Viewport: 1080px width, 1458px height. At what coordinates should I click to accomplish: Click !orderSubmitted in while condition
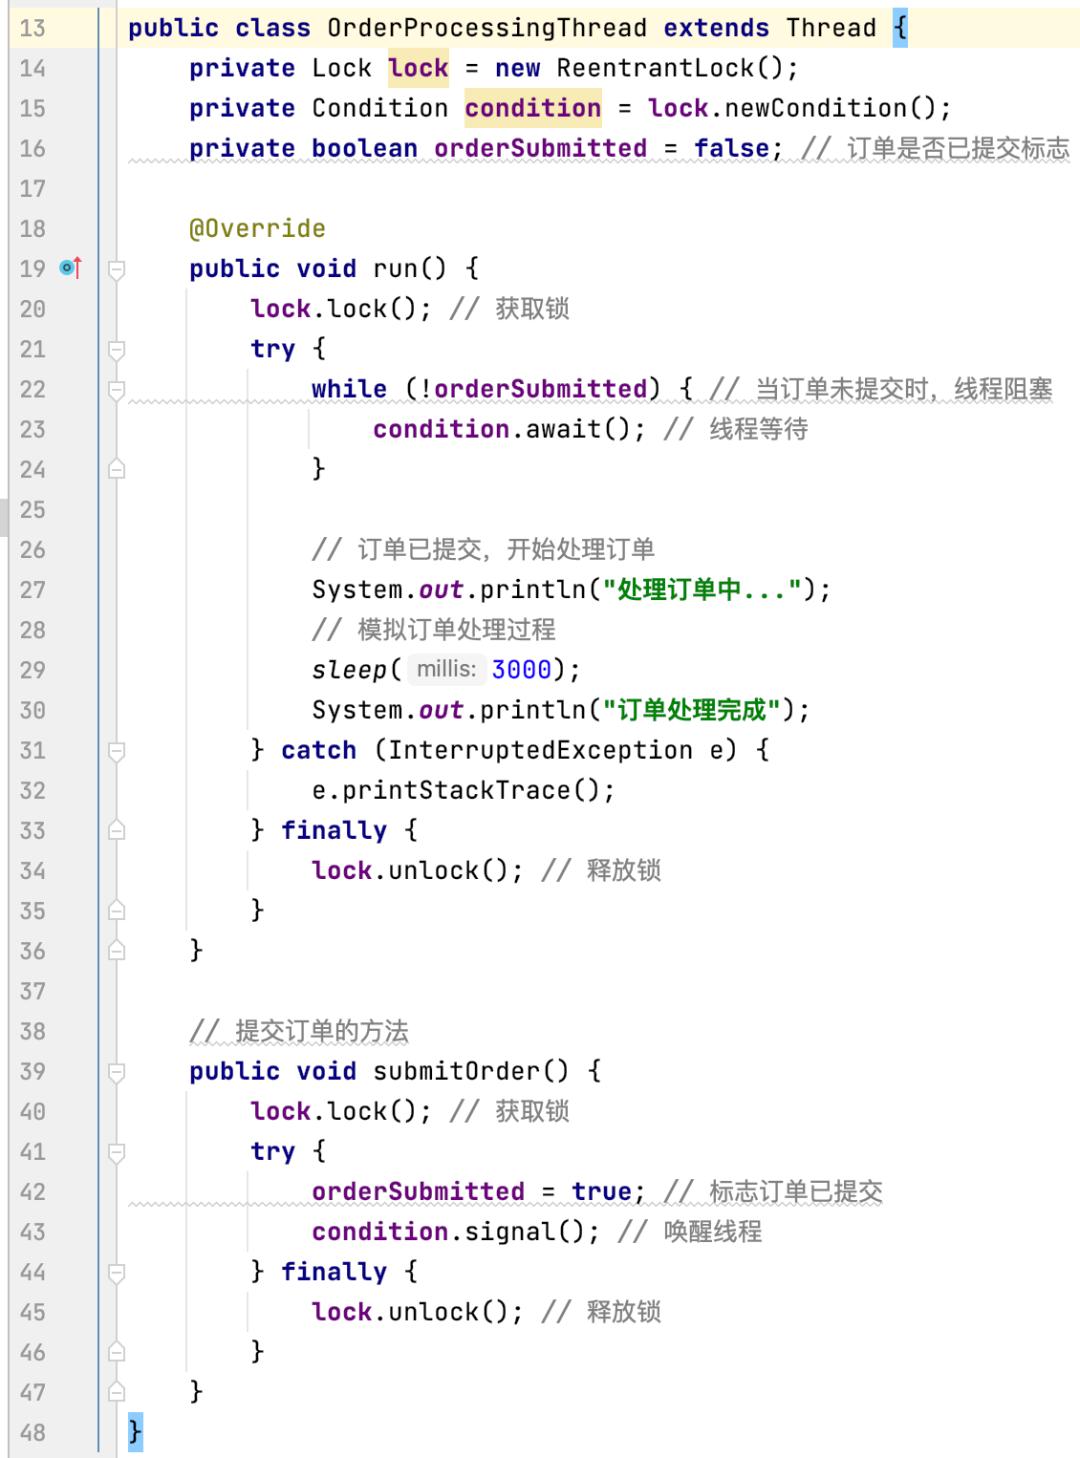tap(533, 389)
